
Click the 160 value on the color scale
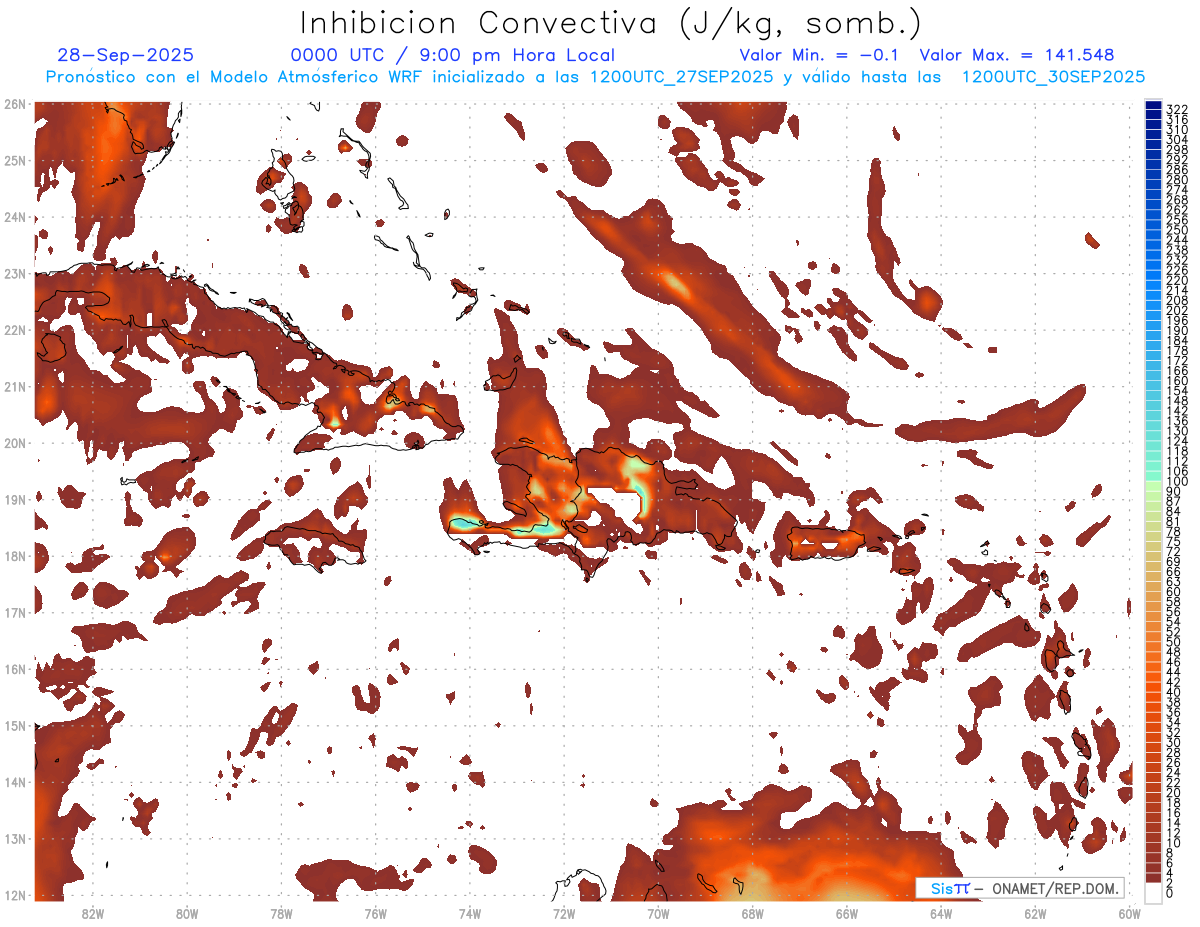pyautogui.click(x=1177, y=381)
